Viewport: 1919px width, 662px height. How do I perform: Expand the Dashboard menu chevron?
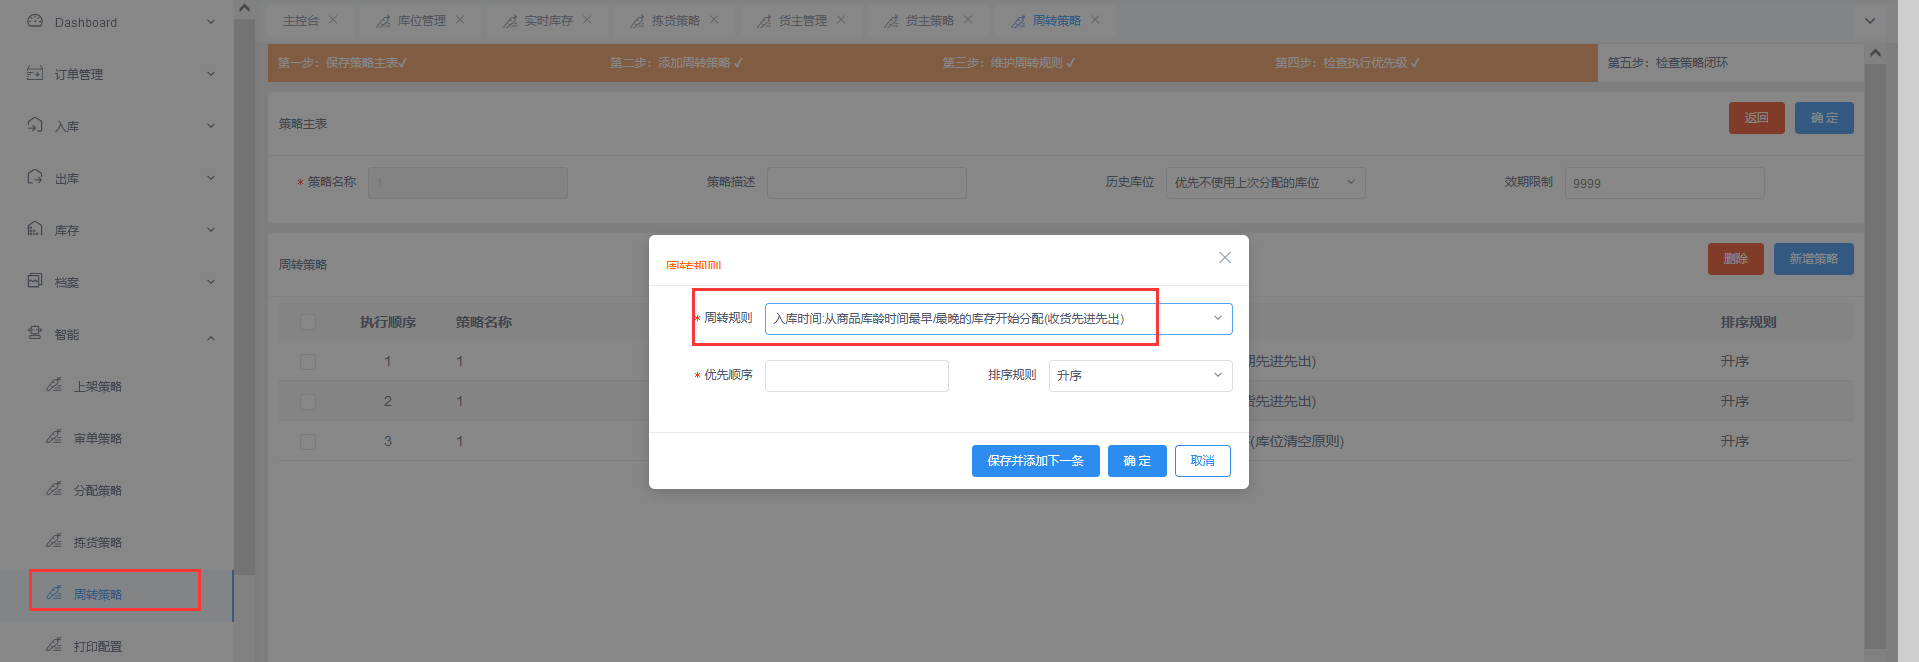(210, 22)
